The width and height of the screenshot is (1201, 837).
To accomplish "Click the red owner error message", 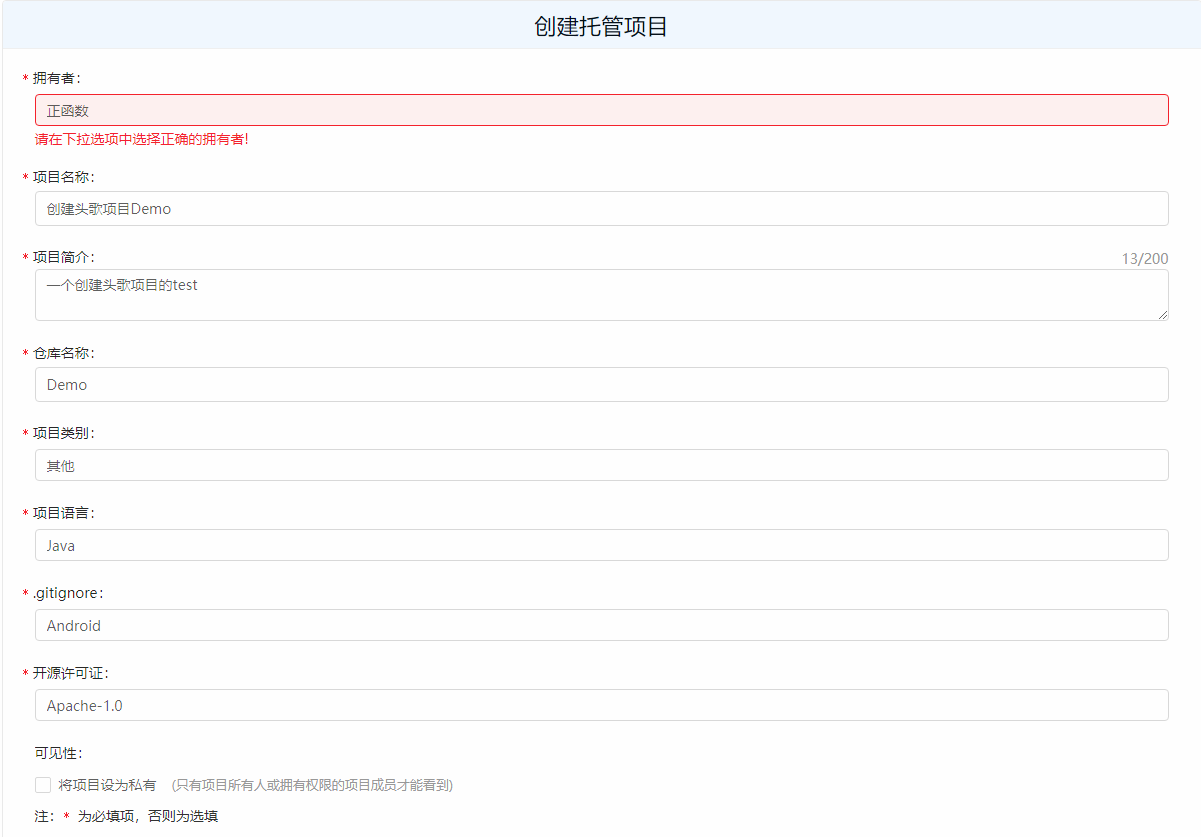I will [142, 139].
